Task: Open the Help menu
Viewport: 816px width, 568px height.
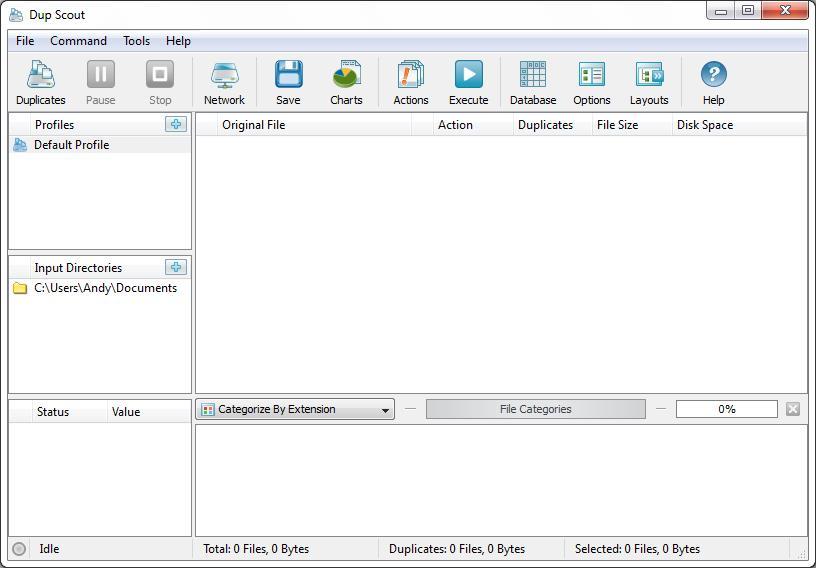Action: pyautogui.click(x=178, y=41)
